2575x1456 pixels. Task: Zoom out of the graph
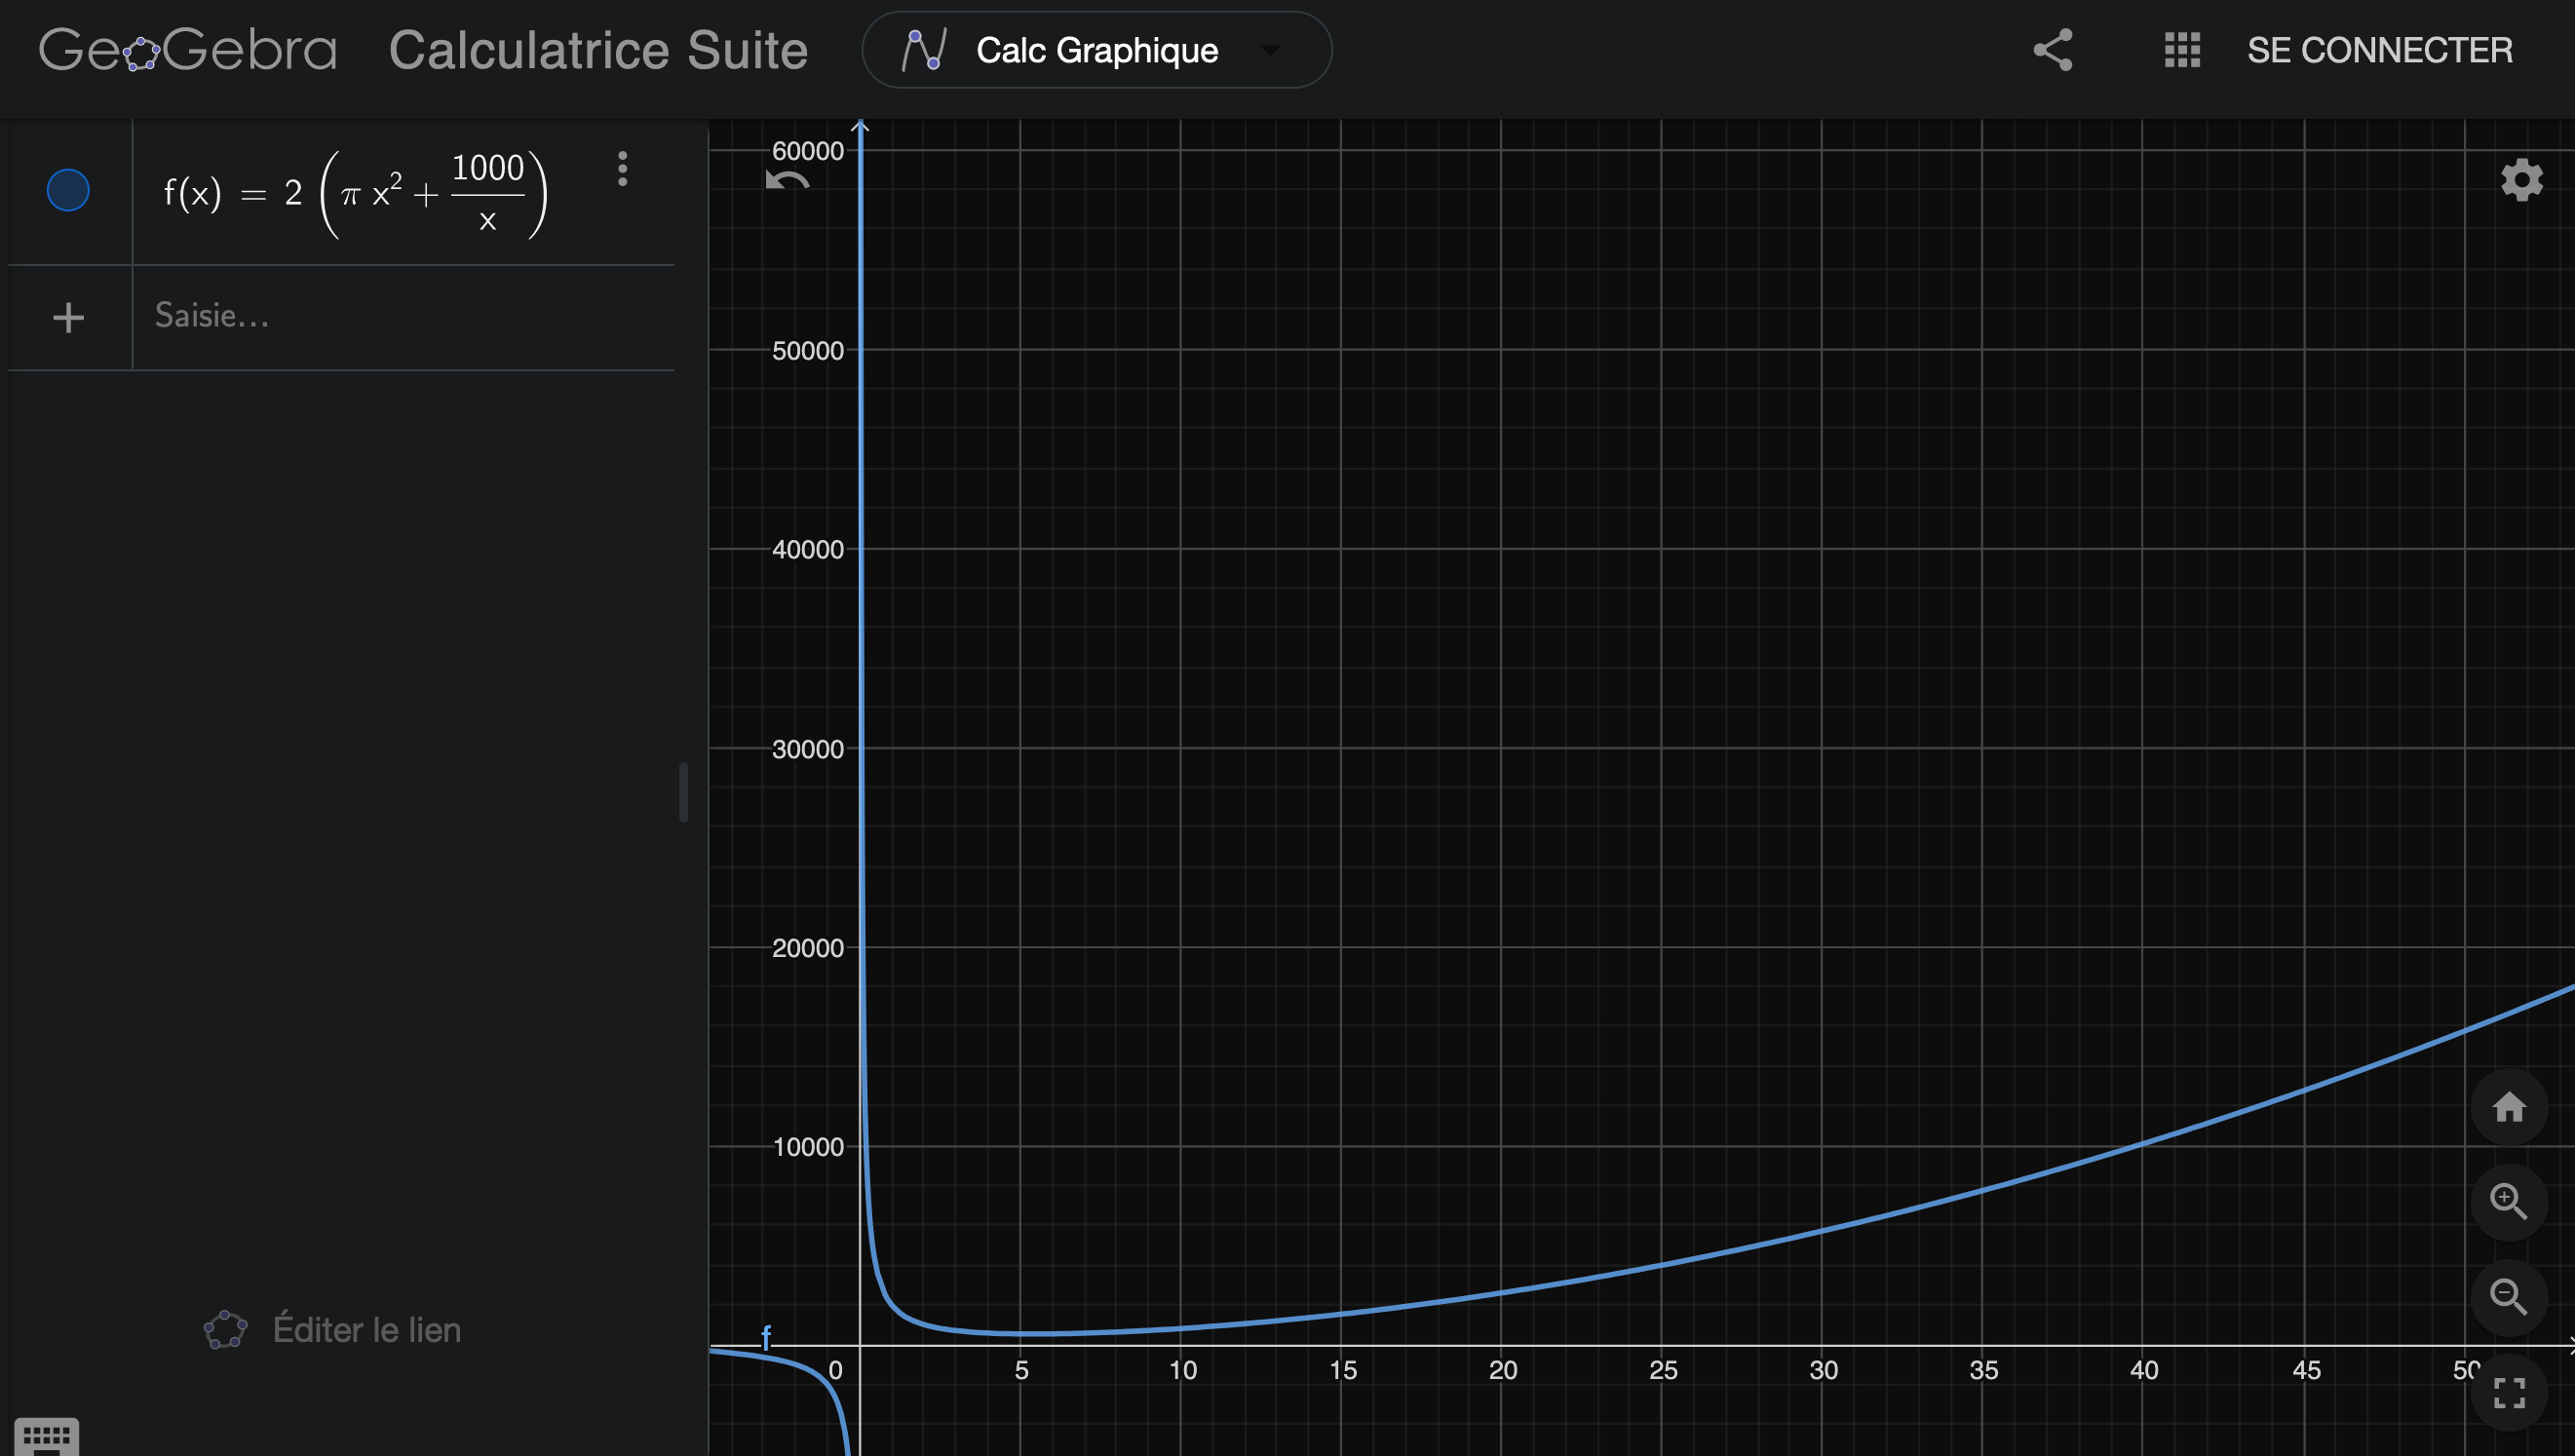[x=2508, y=1297]
